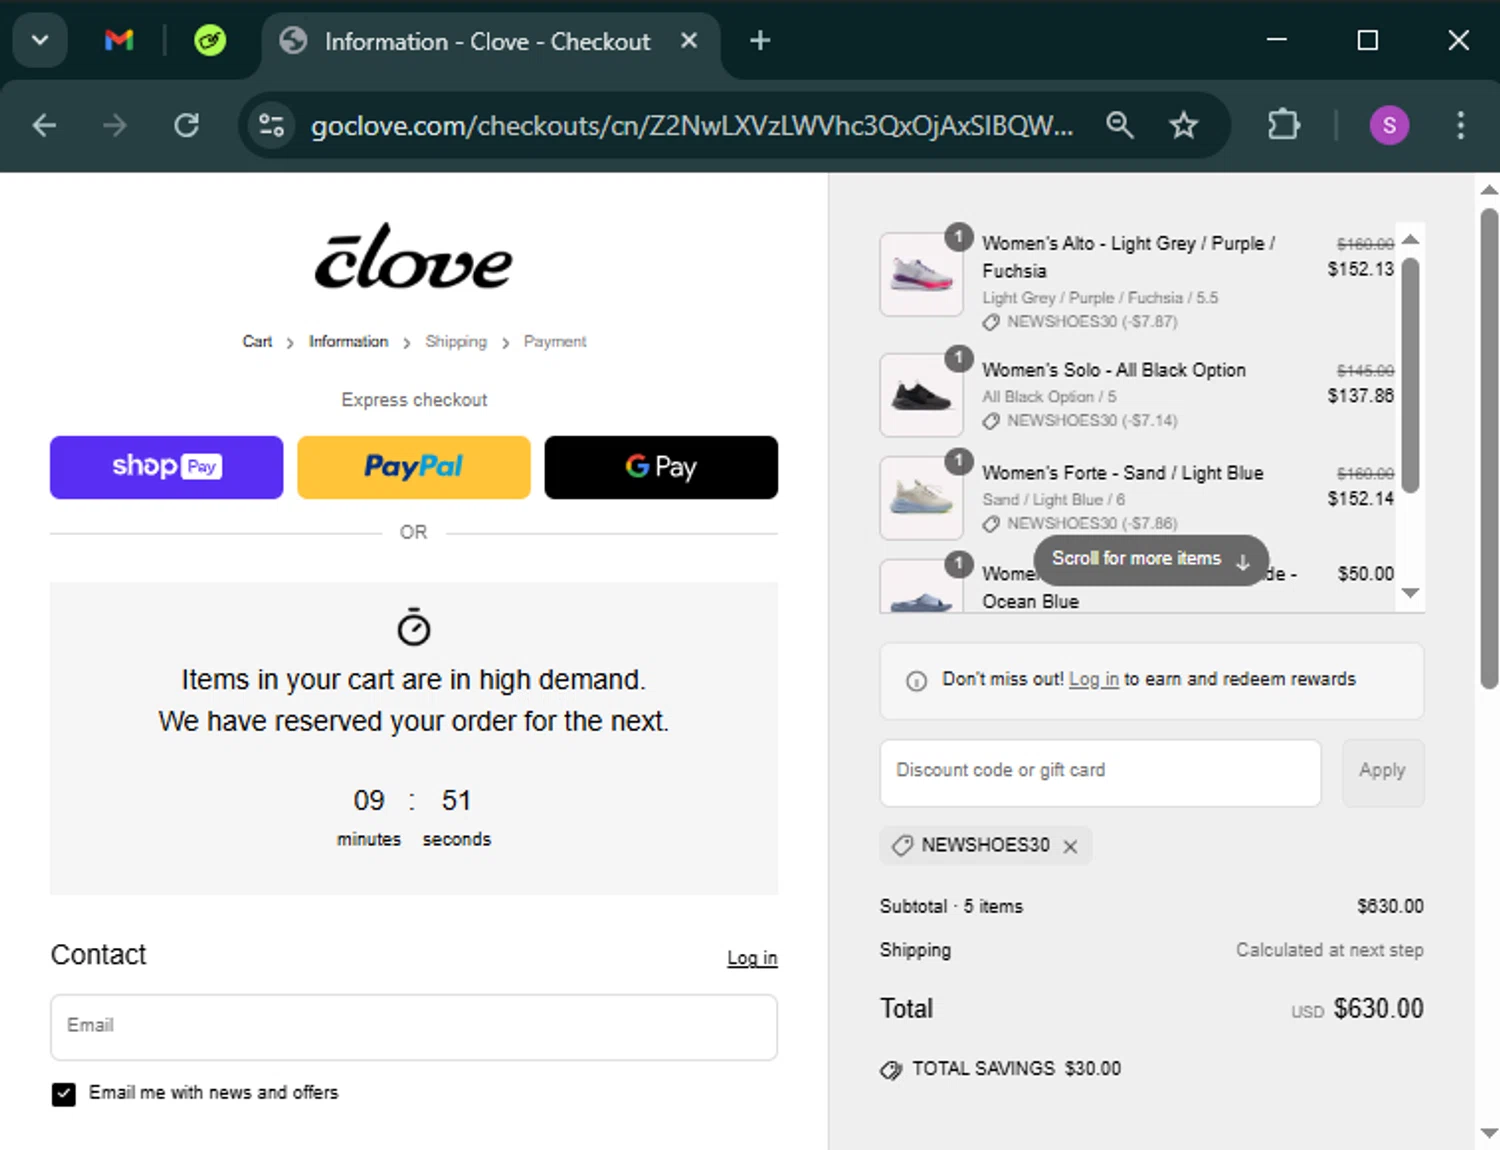Image resolution: width=1500 pixels, height=1150 pixels.
Task: Expand the tab search dropdown arrow
Action: click(x=40, y=40)
